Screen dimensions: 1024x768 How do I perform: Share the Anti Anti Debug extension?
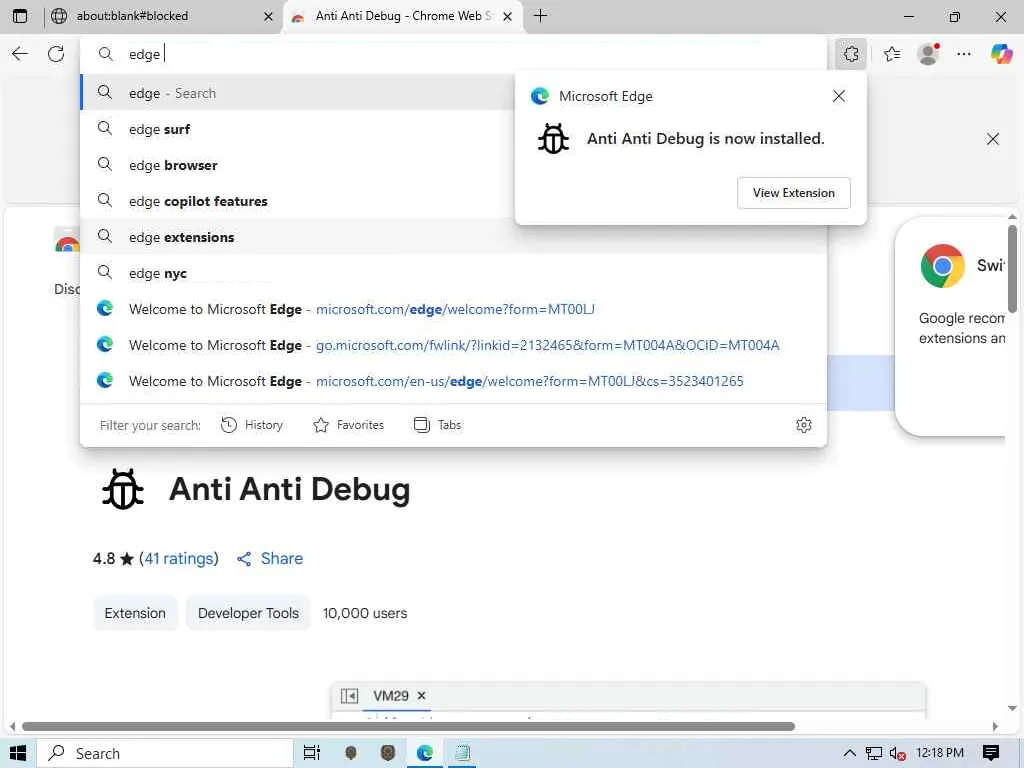(x=270, y=558)
